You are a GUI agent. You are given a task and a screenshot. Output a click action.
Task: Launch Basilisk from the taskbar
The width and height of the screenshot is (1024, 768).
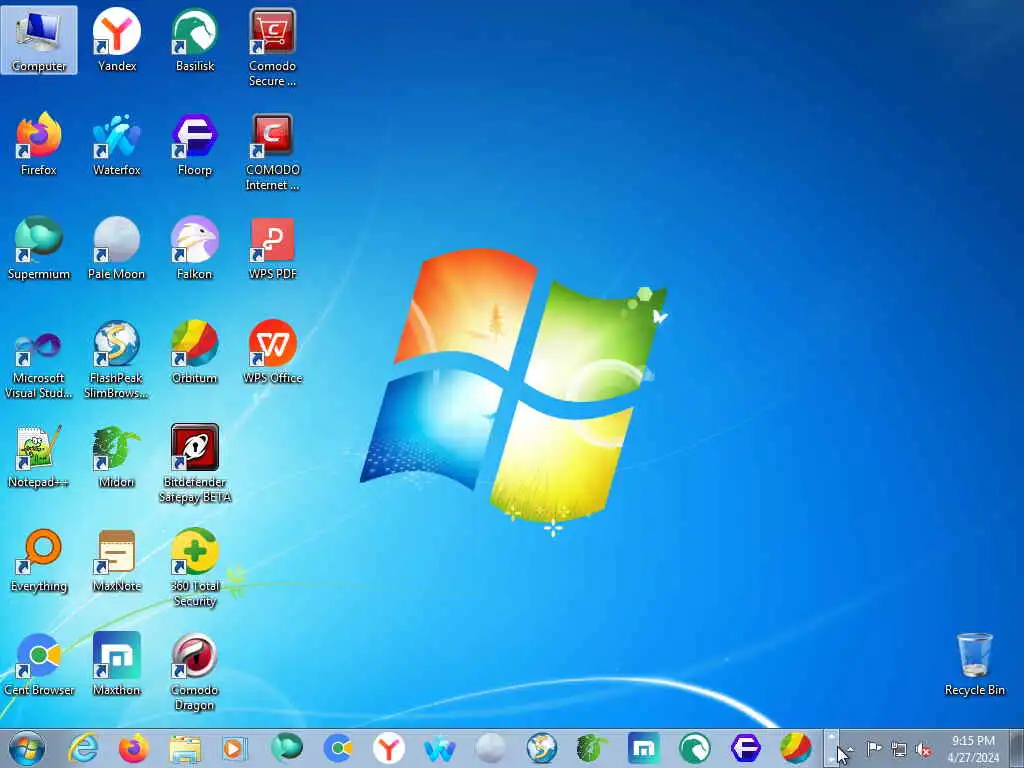tap(694, 748)
